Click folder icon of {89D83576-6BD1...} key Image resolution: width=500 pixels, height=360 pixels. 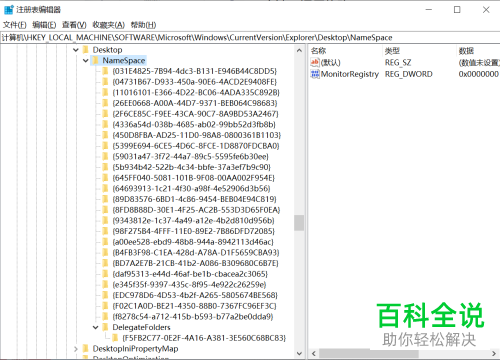[105, 199]
